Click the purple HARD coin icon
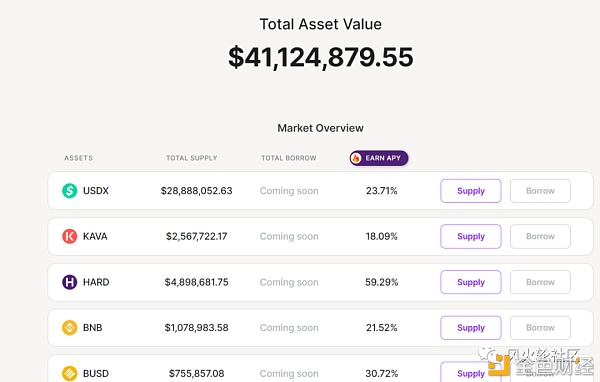 pyautogui.click(x=70, y=282)
